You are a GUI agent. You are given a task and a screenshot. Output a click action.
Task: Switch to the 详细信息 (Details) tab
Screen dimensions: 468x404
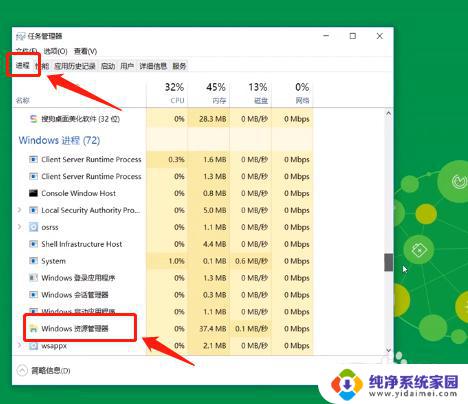tap(153, 66)
